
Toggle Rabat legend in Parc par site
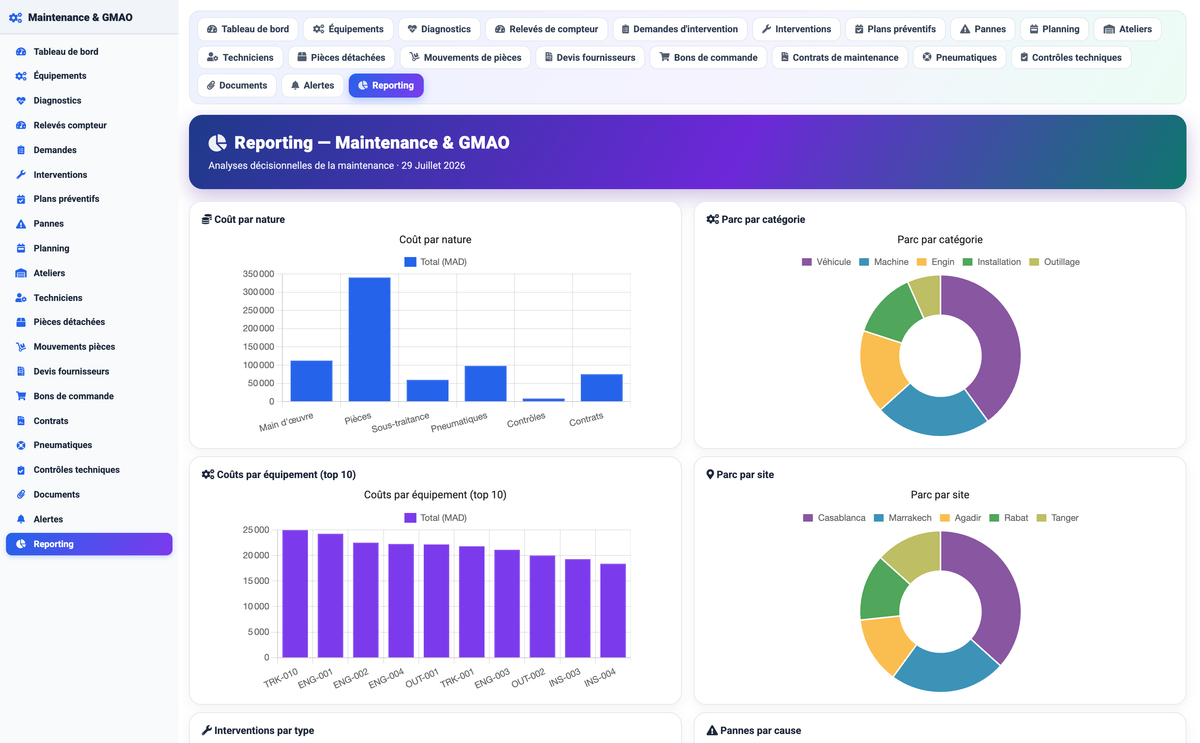point(1008,518)
